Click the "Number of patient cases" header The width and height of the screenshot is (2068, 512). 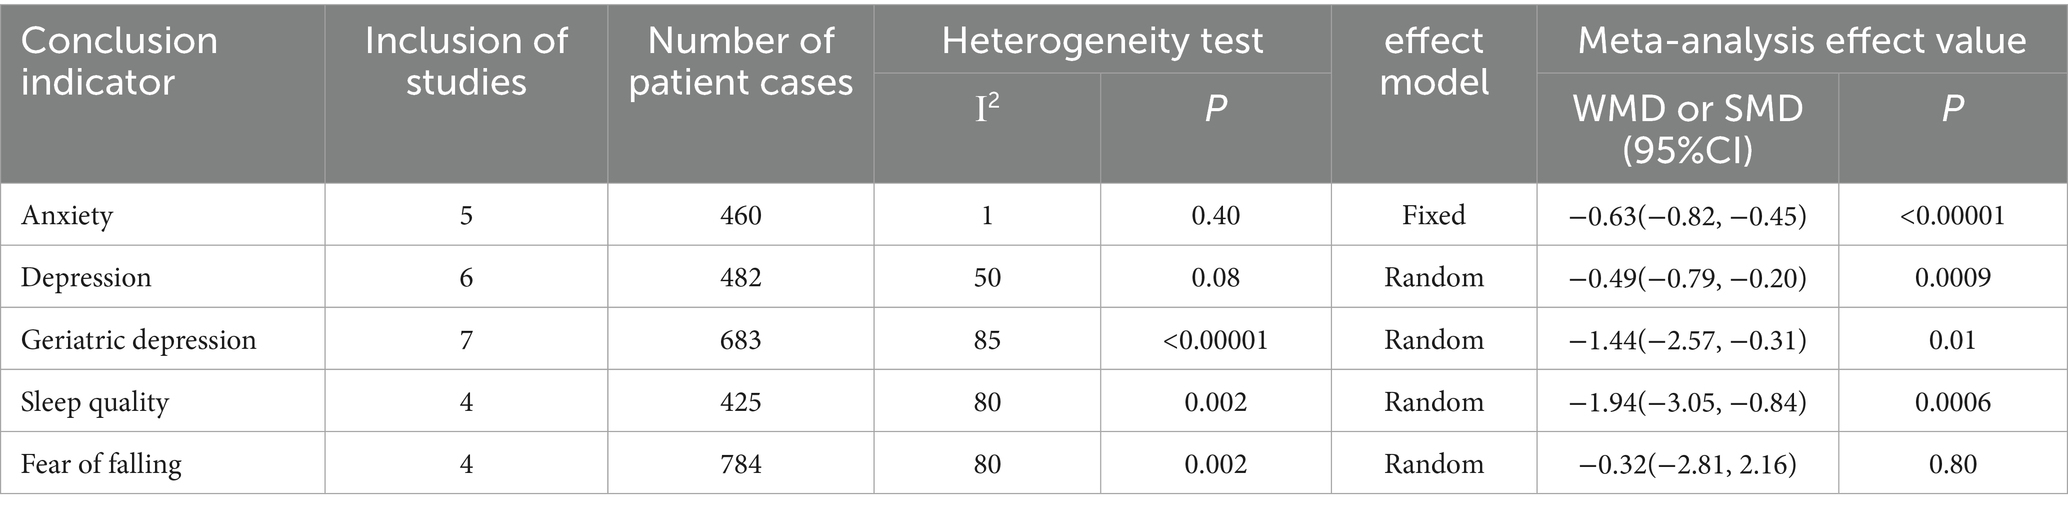[x=740, y=60]
